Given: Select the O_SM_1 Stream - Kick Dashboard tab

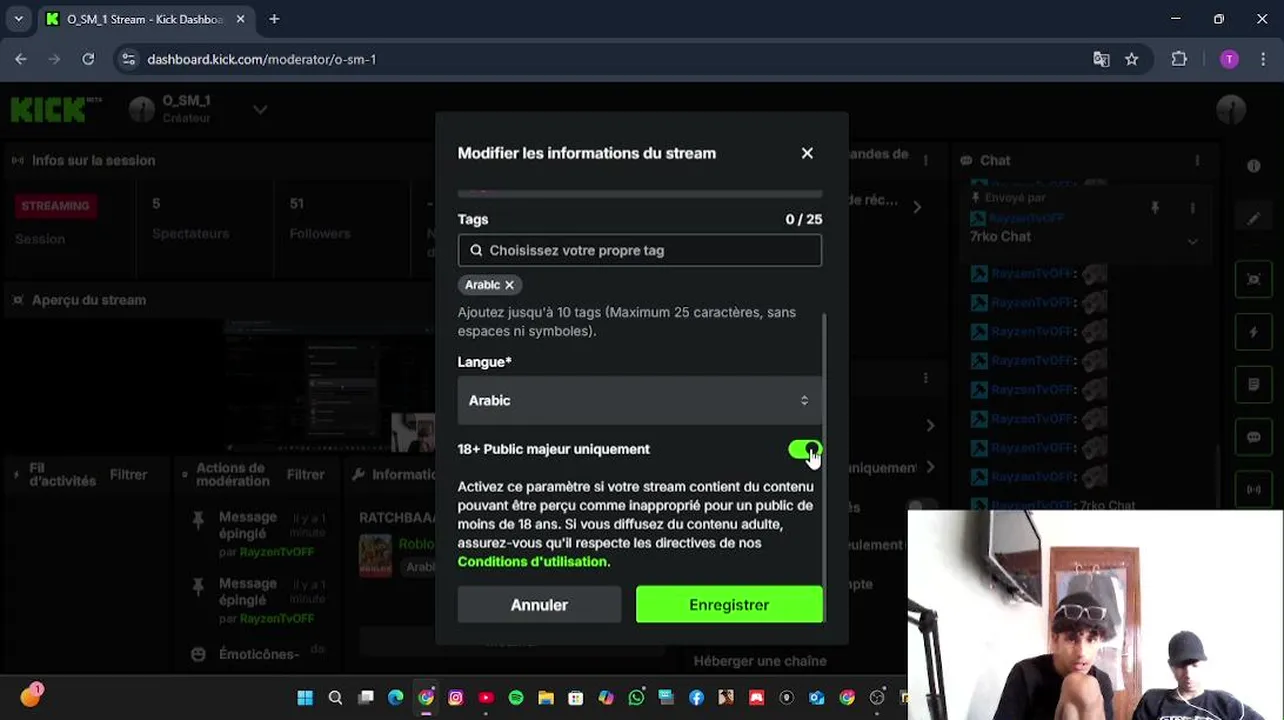Looking at the screenshot, I should (x=146, y=19).
